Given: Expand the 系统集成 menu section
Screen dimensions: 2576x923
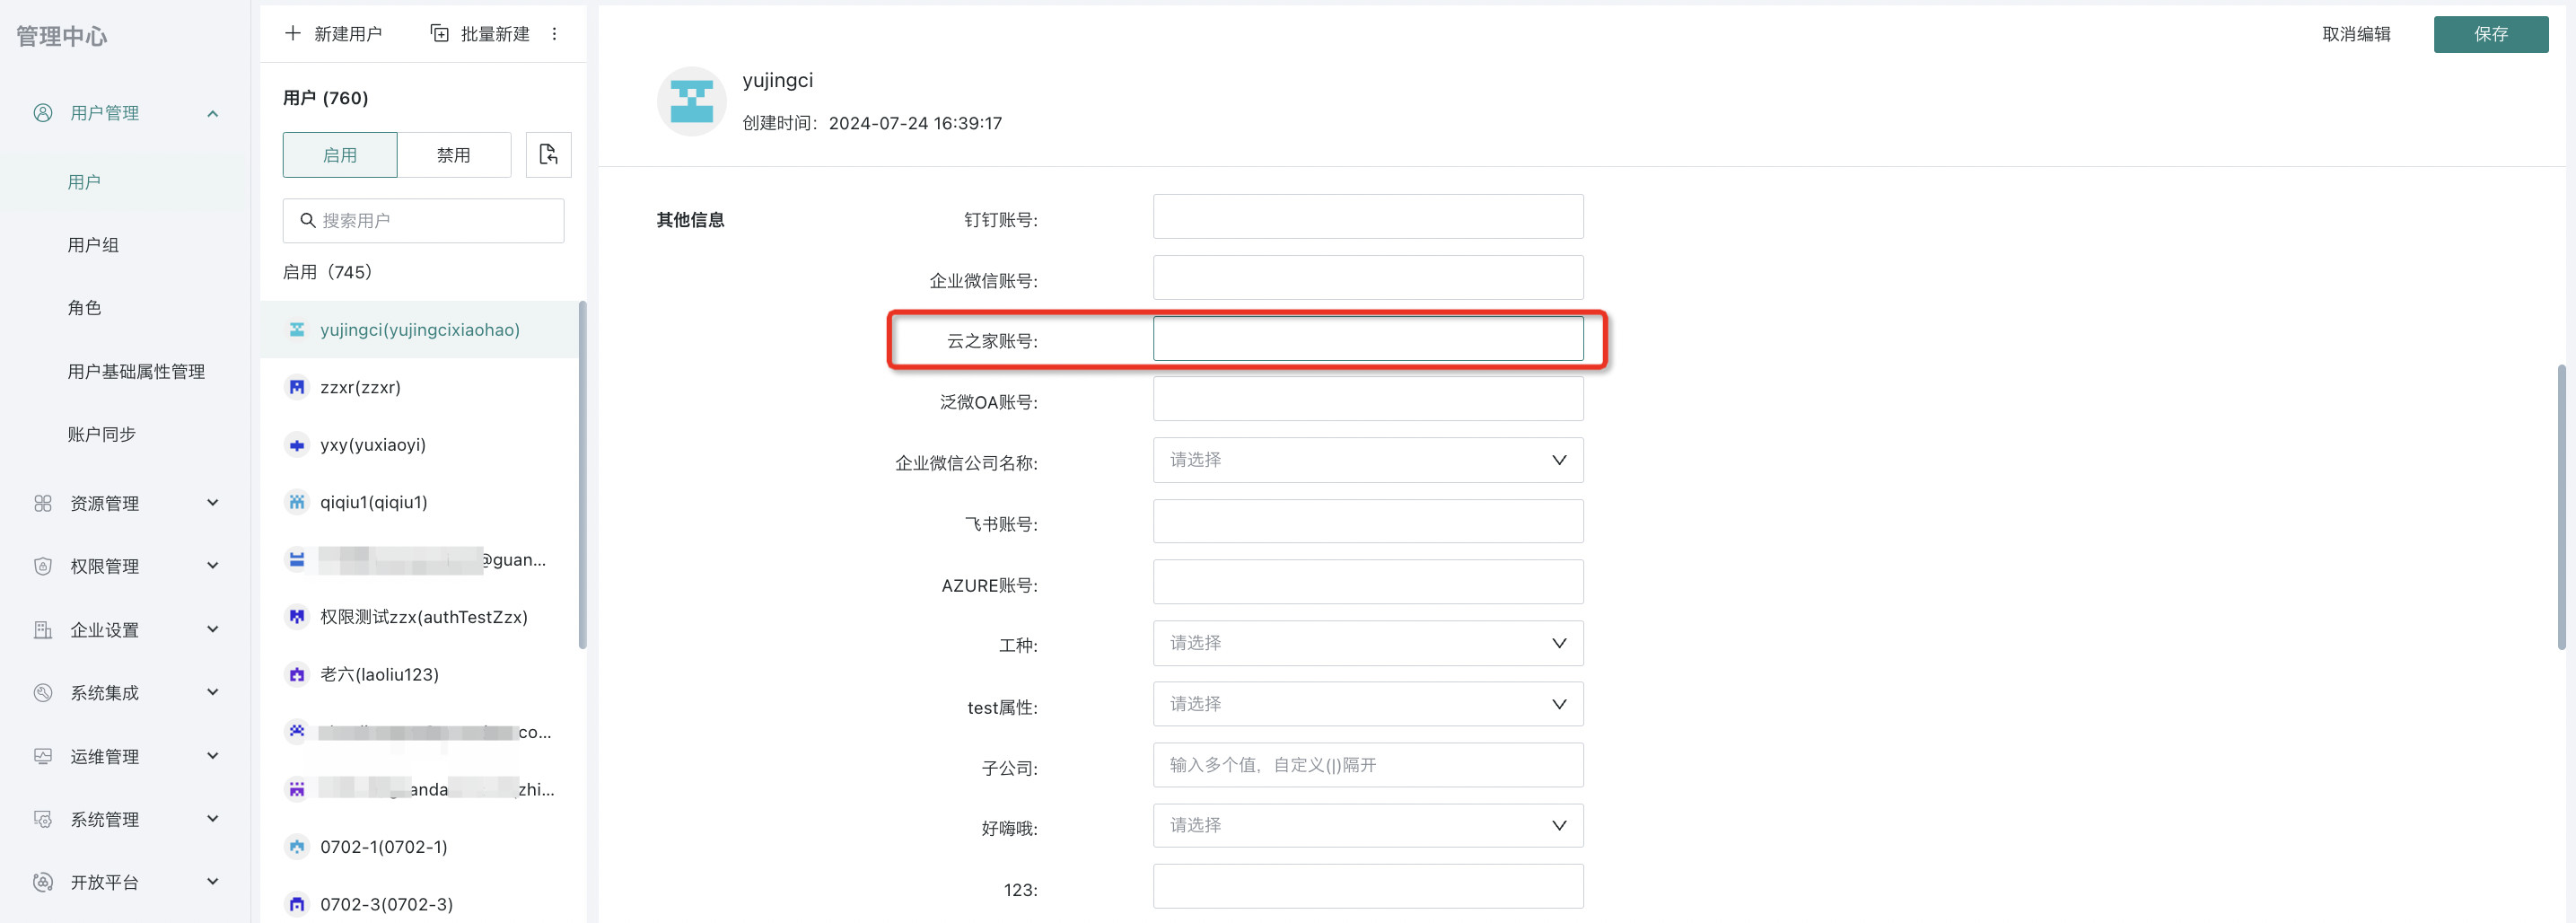Looking at the screenshot, I should [212, 693].
